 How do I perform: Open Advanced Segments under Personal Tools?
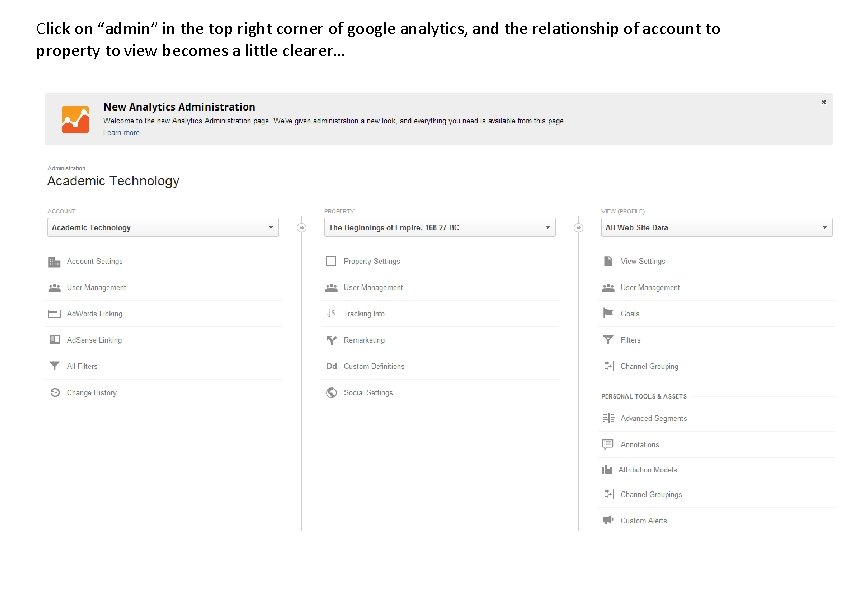(x=653, y=419)
